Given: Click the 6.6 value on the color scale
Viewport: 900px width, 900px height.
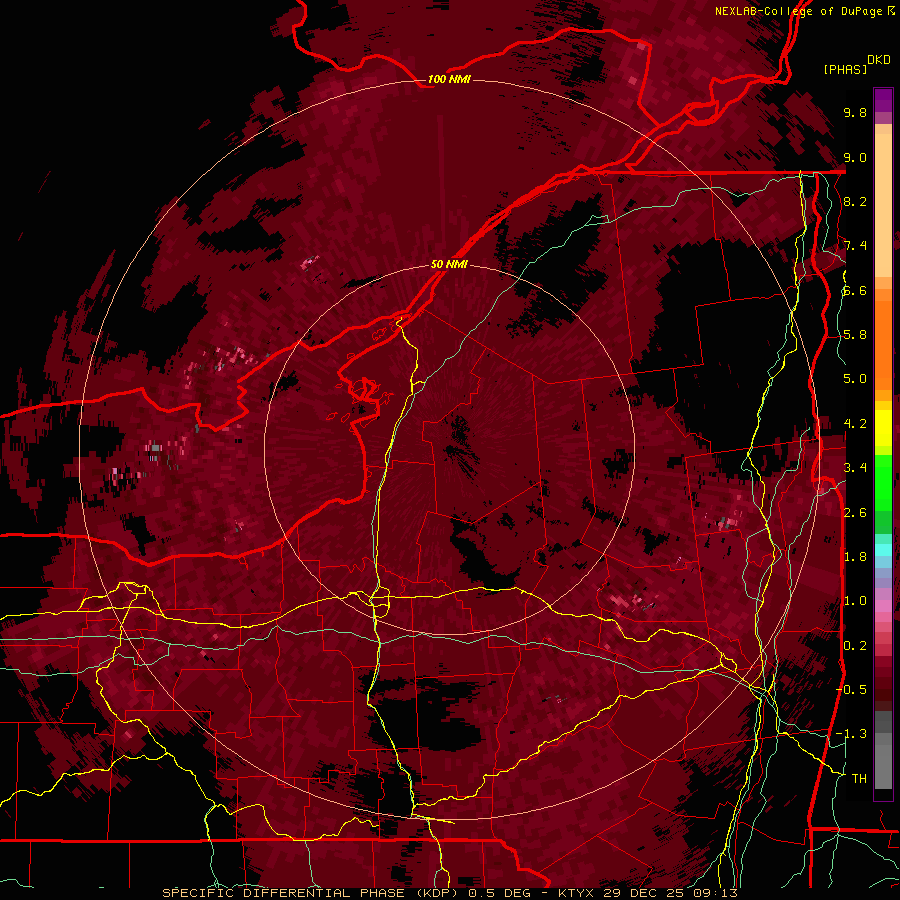Looking at the screenshot, I should (x=855, y=290).
